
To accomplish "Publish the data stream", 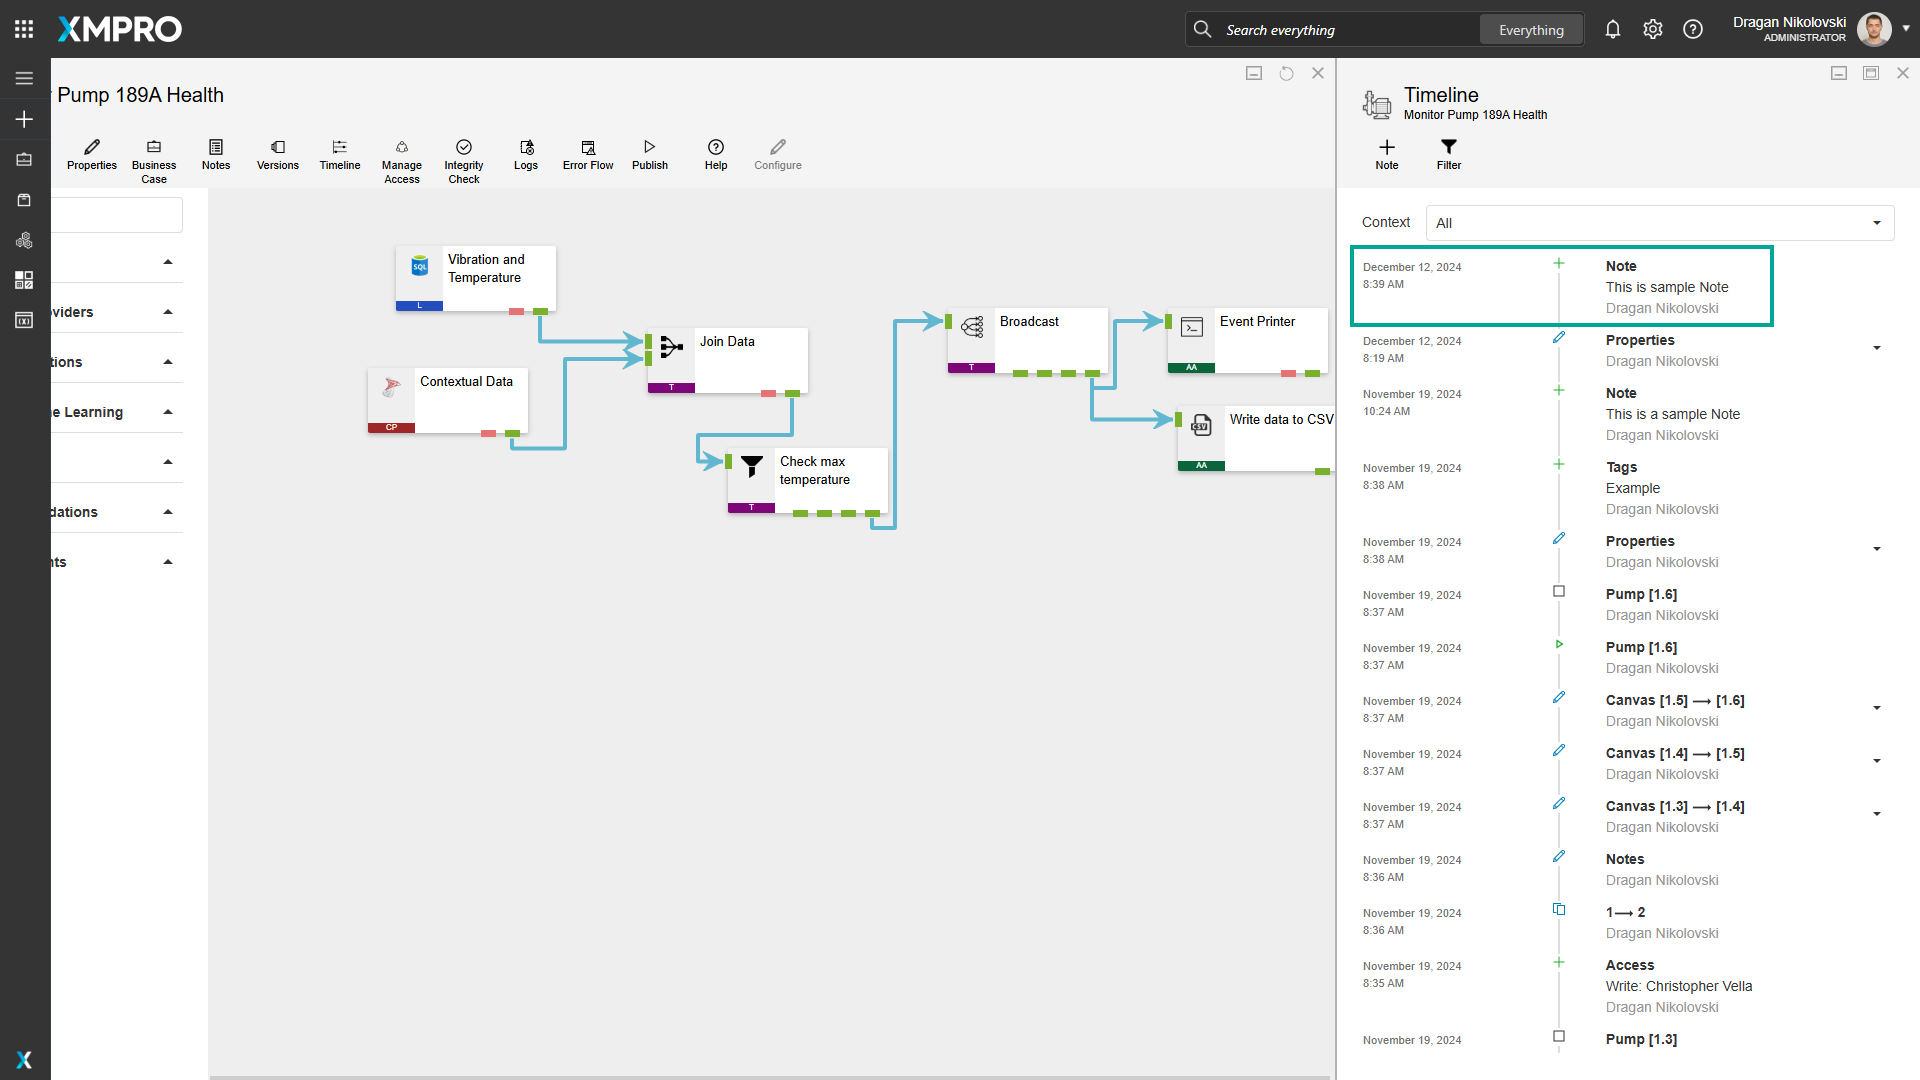I will pyautogui.click(x=649, y=155).
